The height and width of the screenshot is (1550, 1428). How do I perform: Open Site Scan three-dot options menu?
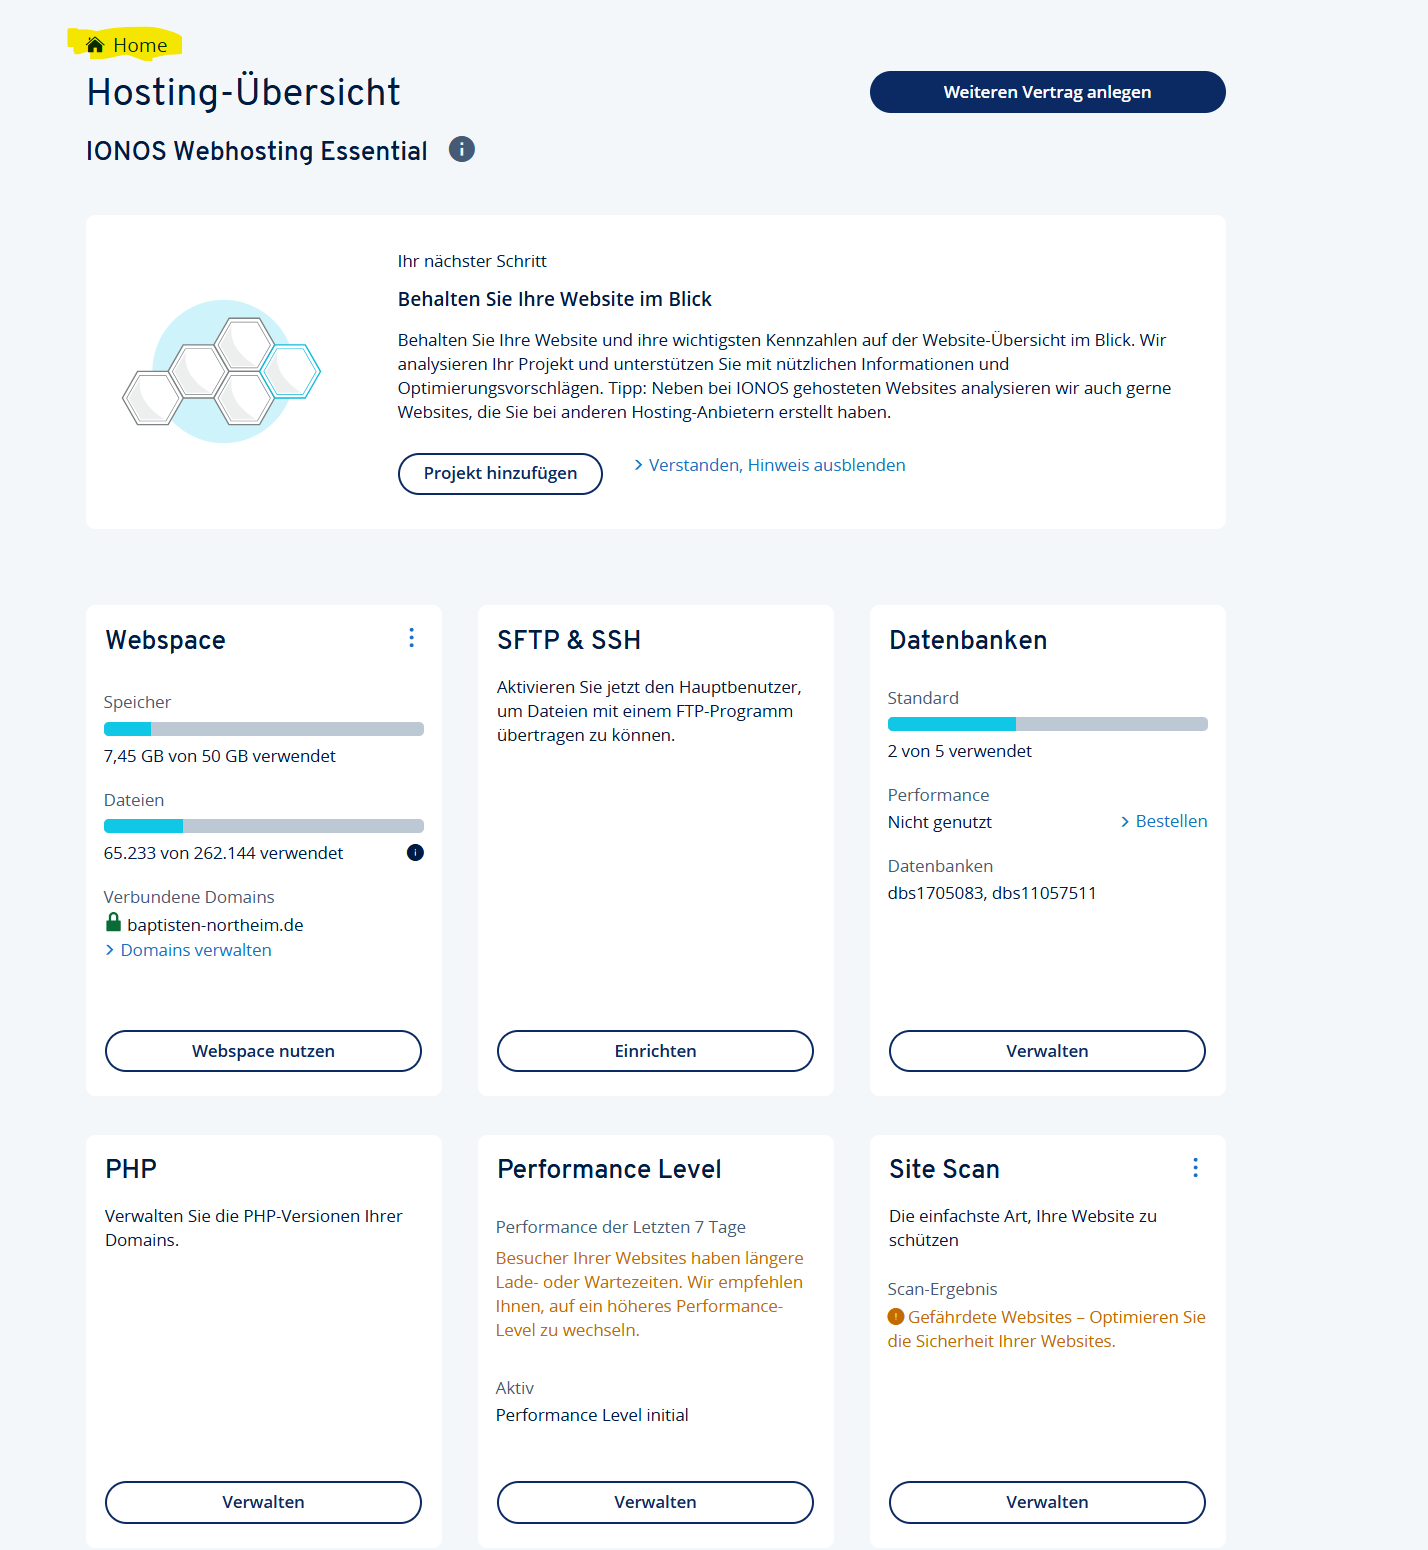pos(1195,1168)
